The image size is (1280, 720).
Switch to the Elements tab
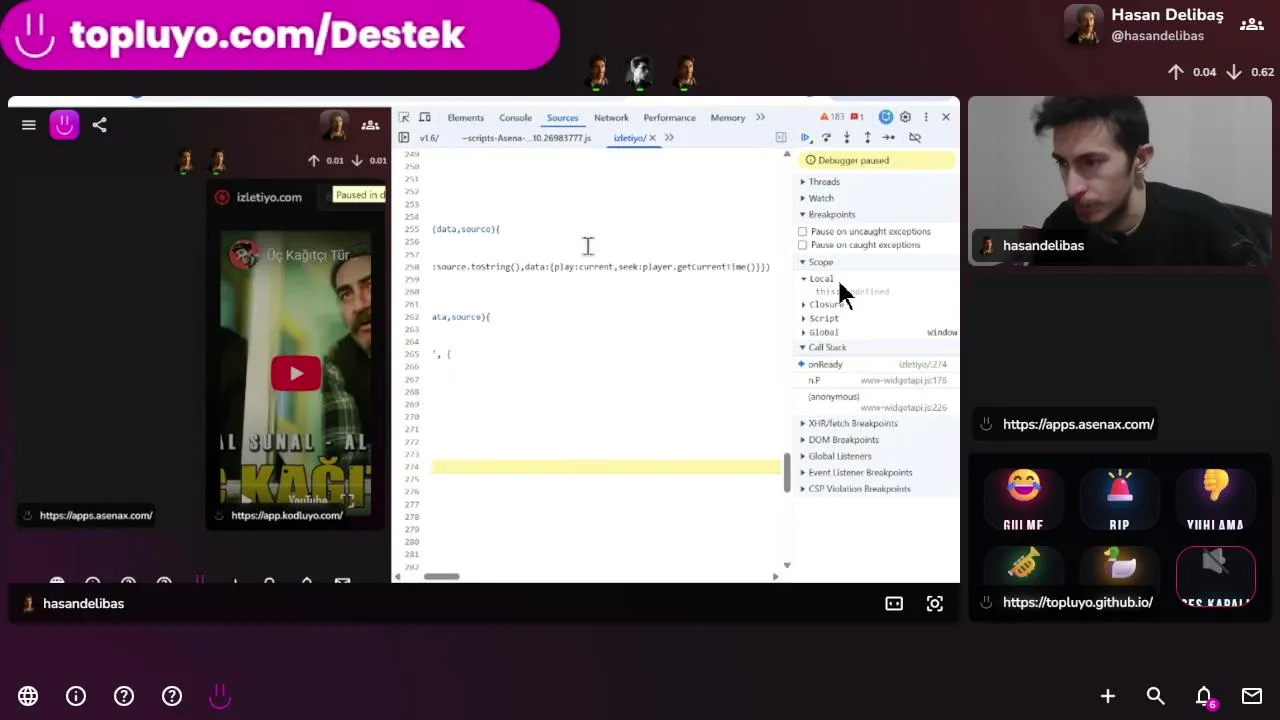point(465,118)
